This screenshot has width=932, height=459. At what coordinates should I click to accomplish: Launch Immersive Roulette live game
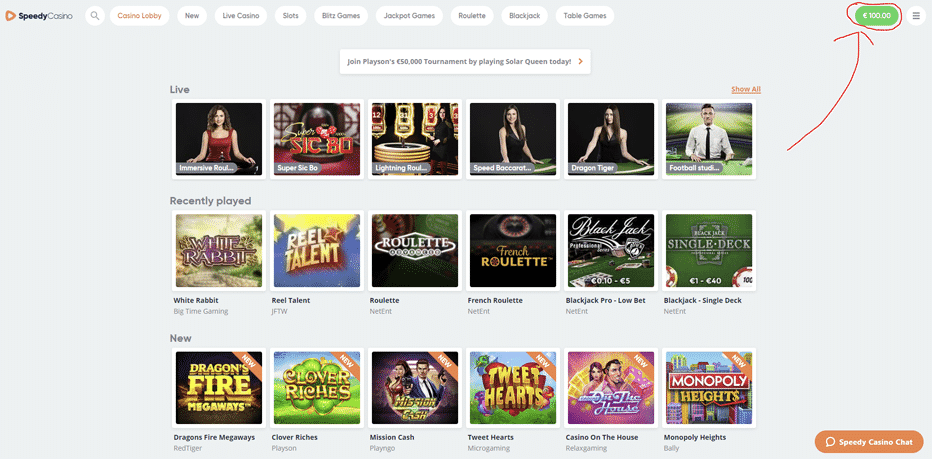[x=219, y=139]
